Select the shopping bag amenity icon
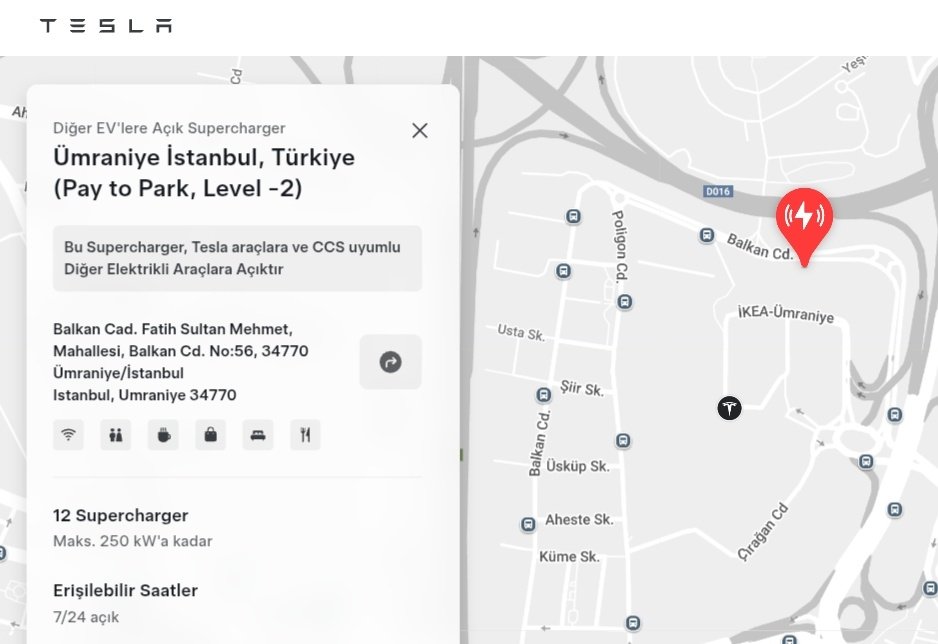This screenshot has width=938, height=644. [211, 435]
